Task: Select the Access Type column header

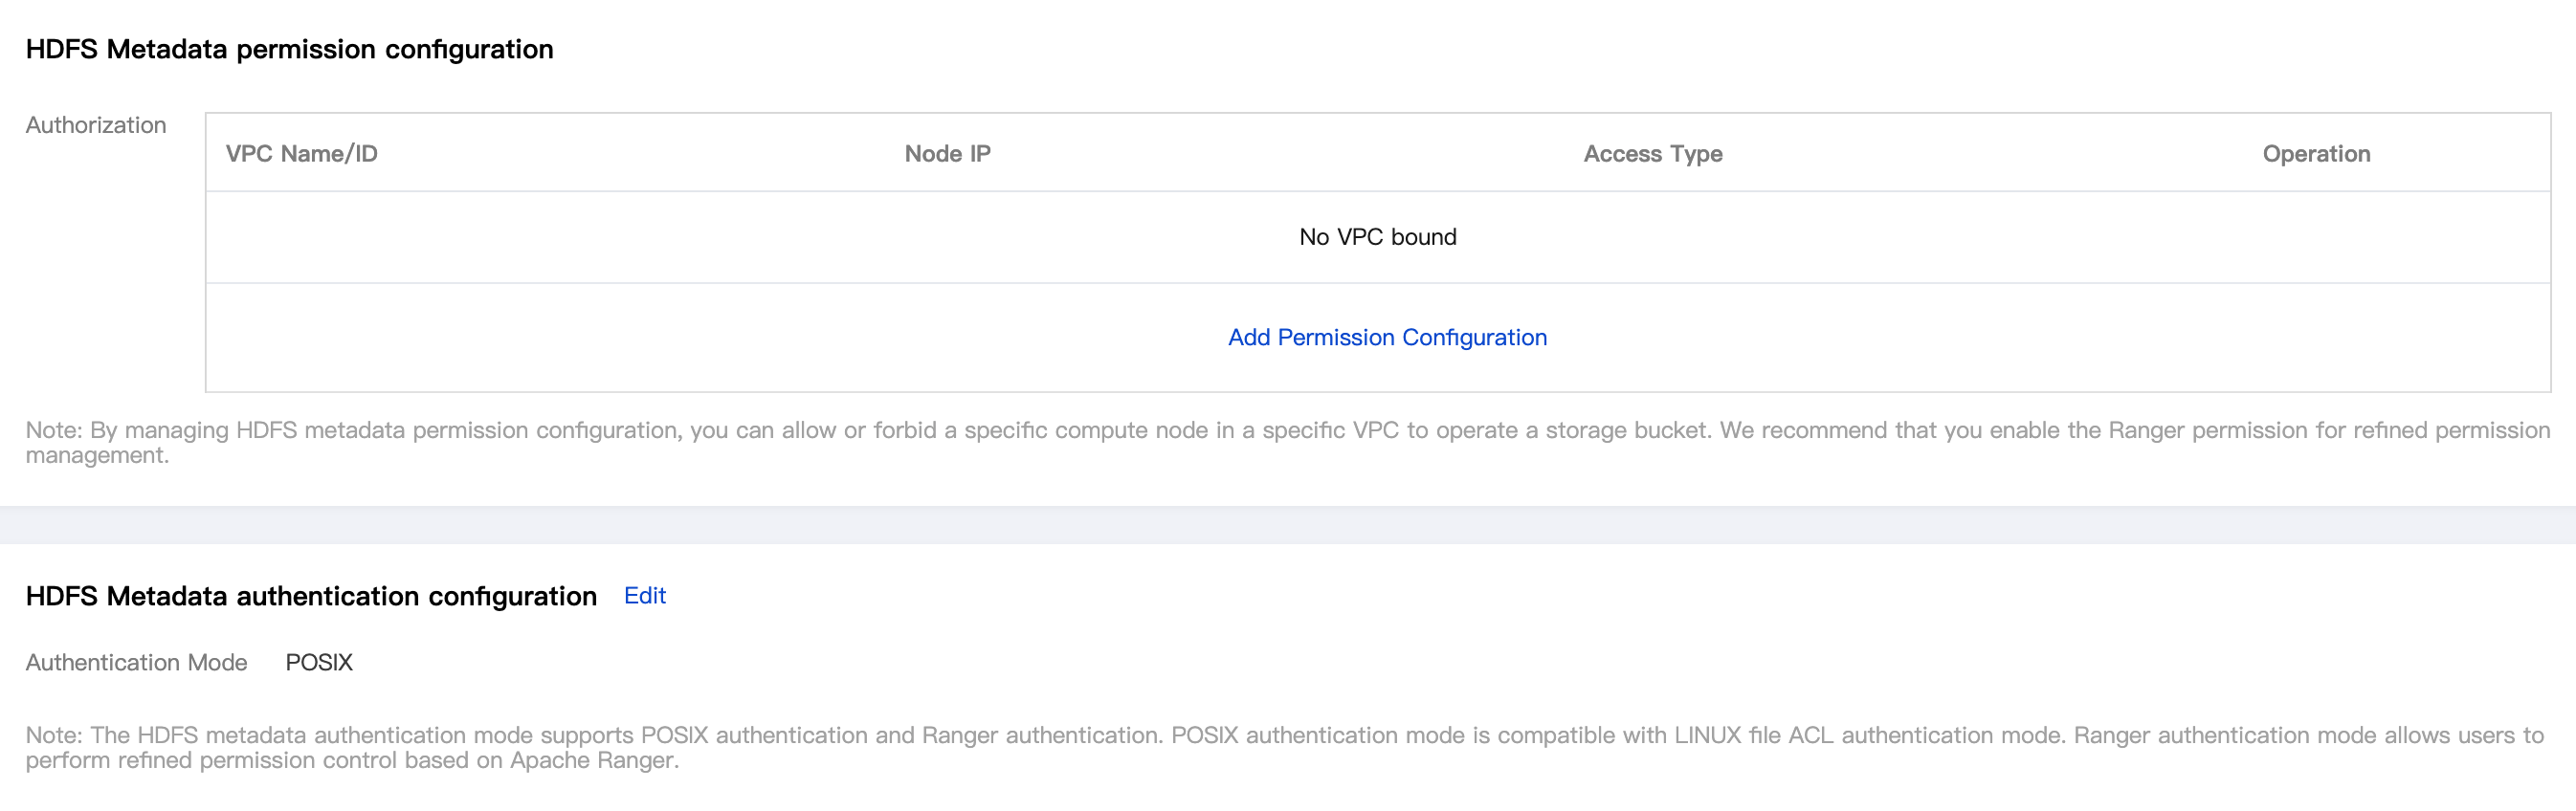Action: pos(1652,154)
